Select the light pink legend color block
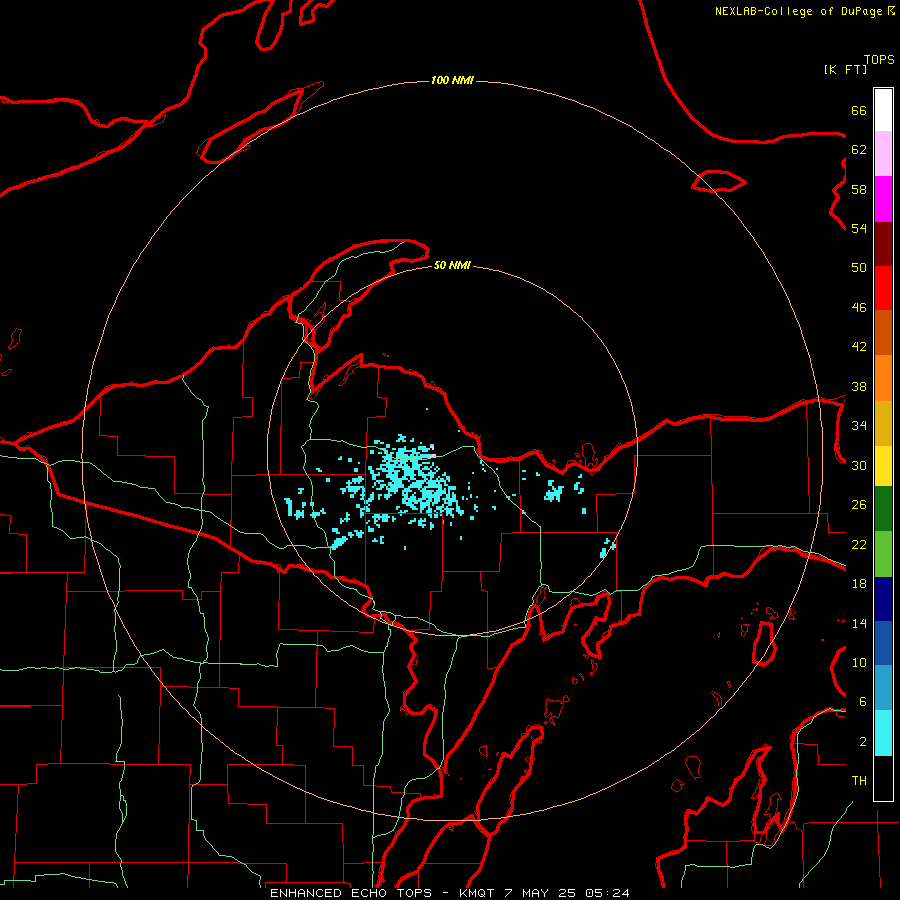Viewport: 900px width, 900px height. tap(883, 154)
